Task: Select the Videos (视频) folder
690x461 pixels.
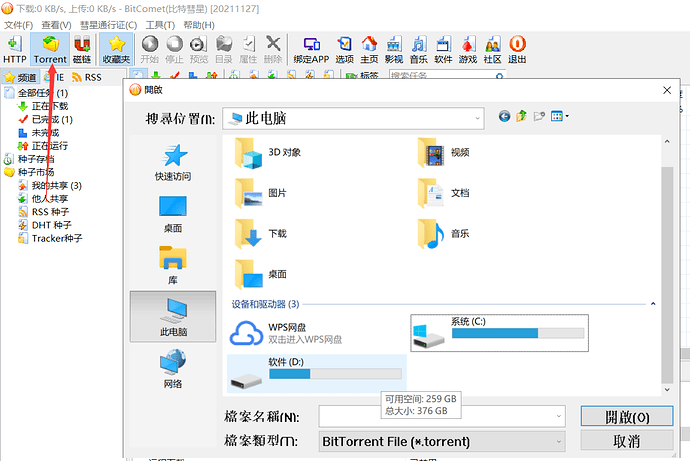Action: point(444,153)
